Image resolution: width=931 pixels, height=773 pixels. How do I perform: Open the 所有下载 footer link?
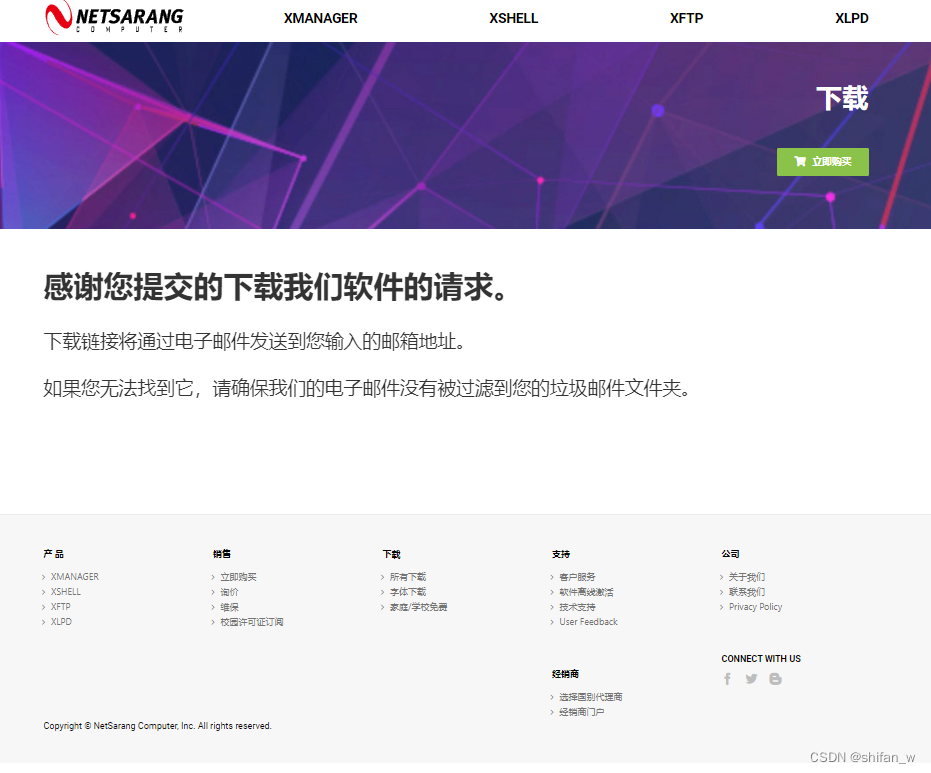pos(408,576)
